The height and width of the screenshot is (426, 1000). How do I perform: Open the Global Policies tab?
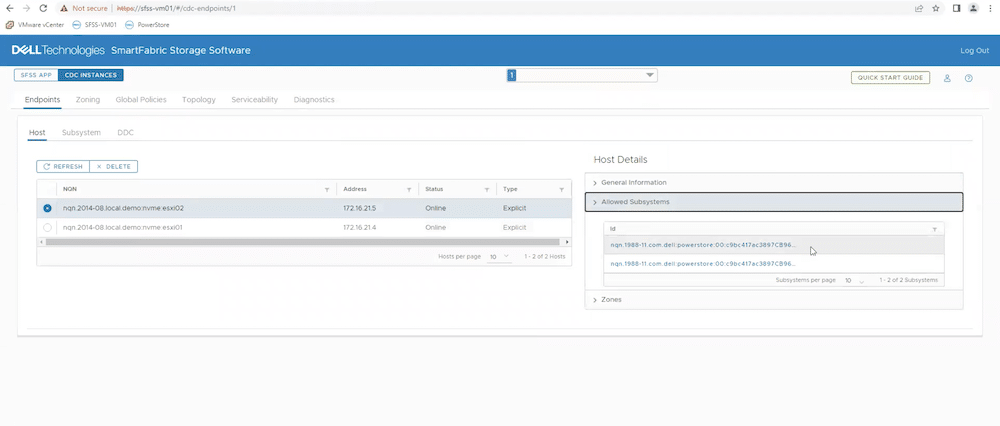point(141,99)
